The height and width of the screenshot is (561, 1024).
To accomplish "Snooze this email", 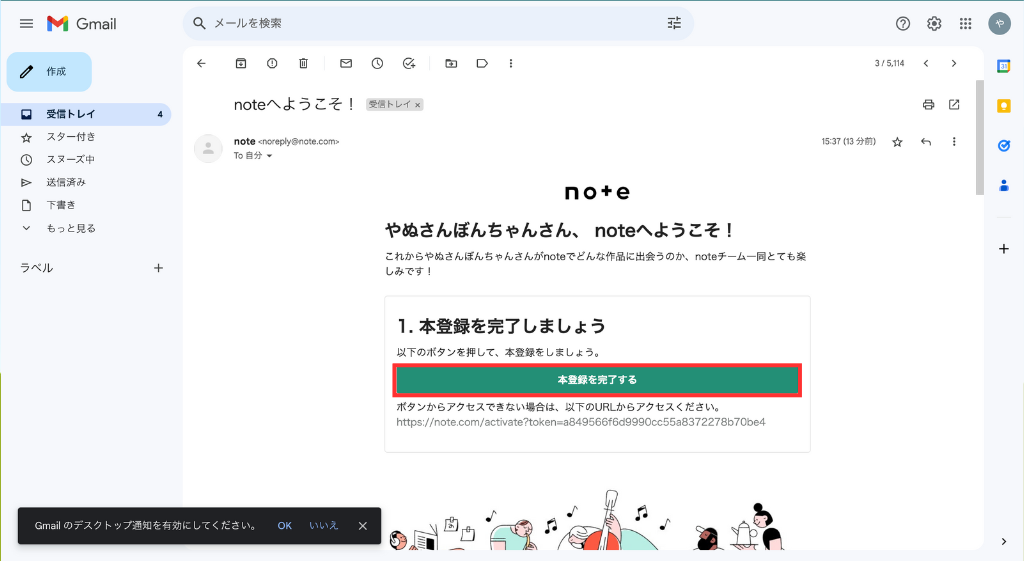I will [377, 63].
